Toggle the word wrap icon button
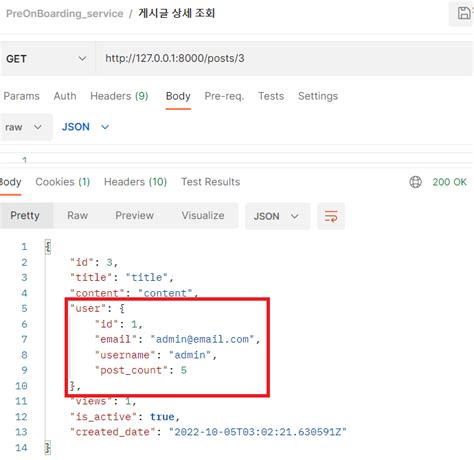474x460 pixels. pos(331,216)
